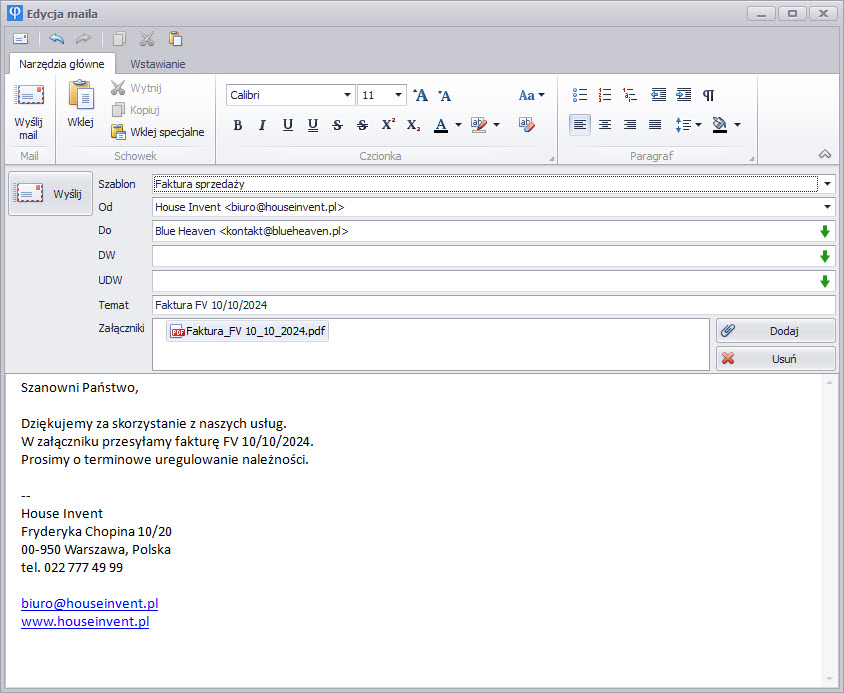This screenshot has width=844, height=693.
Task: Open the Calibri font name dropdown
Action: point(347,95)
